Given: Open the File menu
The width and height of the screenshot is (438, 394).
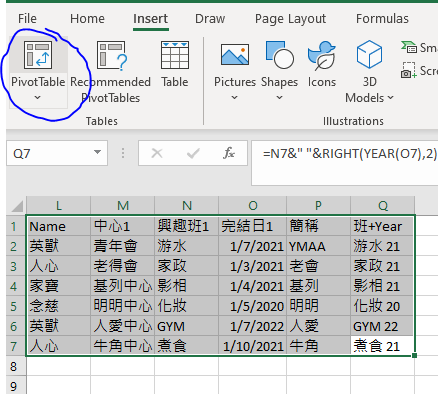Looking at the screenshot, I should (27, 19).
